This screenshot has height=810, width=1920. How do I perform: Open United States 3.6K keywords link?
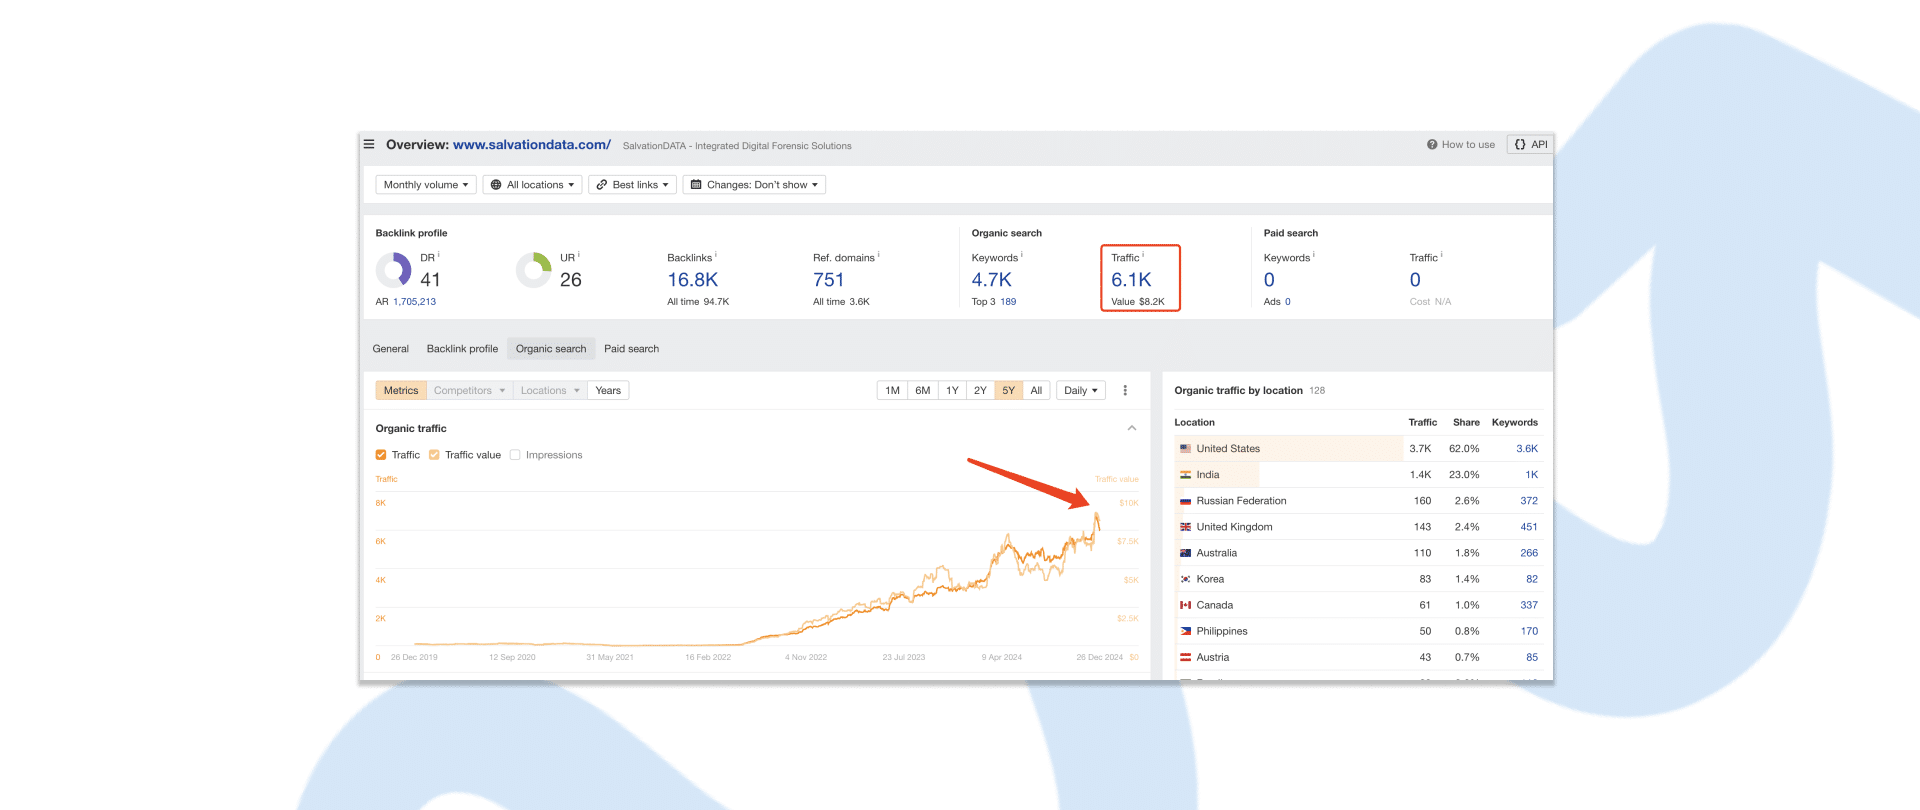tap(1527, 449)
